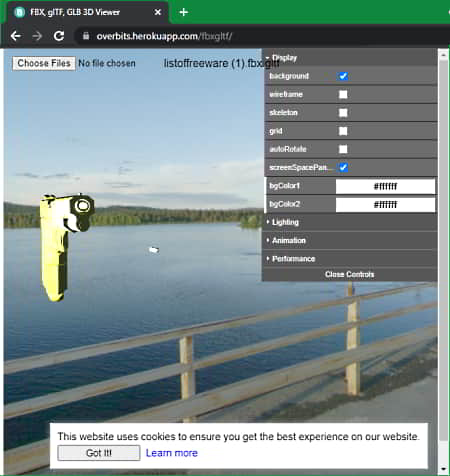Close the FBX glTF GLB 3D Viewer tab

pos(158,12)
